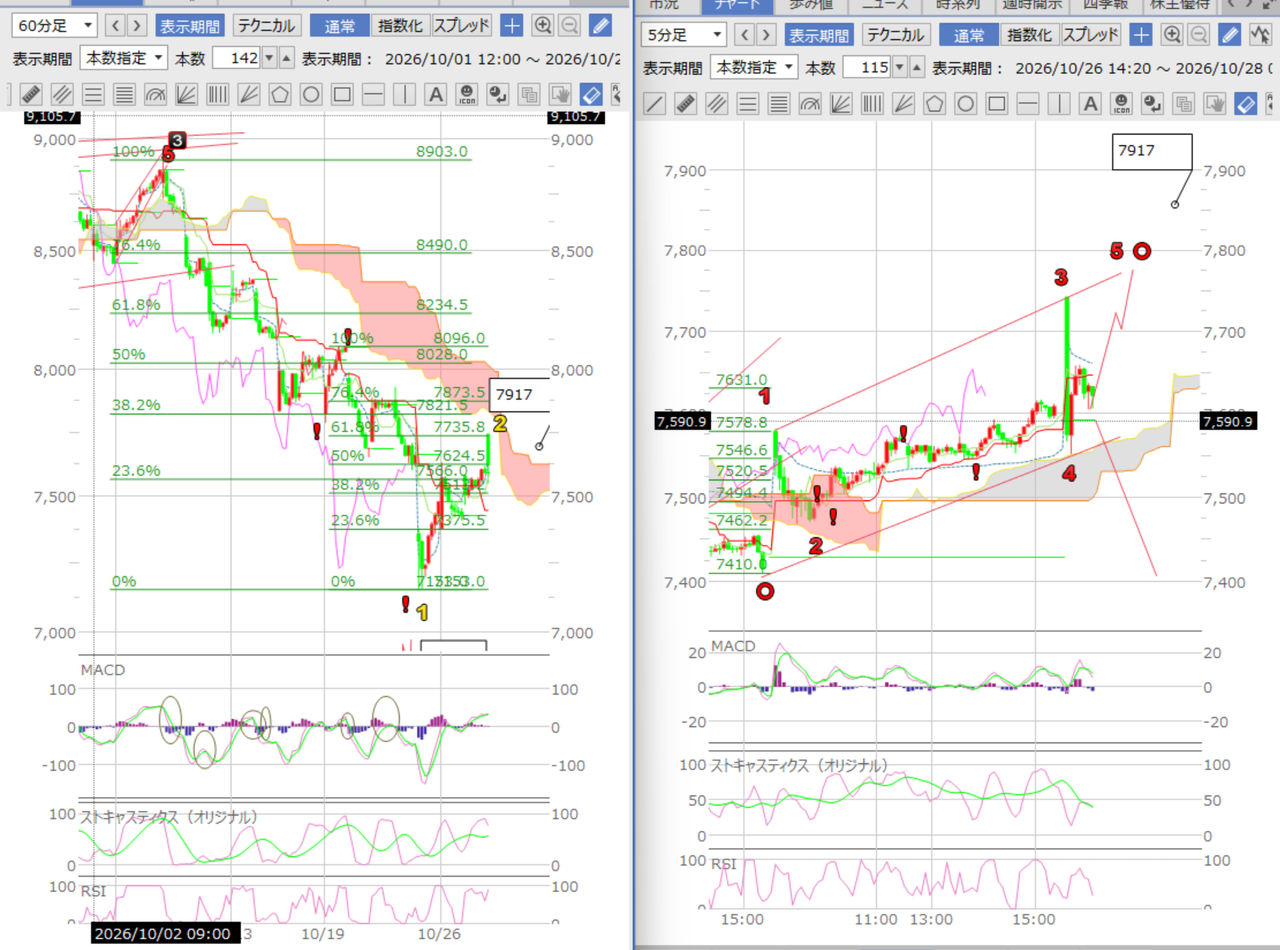This screenshot has width=1280, height=950.
Task: Toggle the crosshair cursor in left chart
Action: tap(511, 26)
